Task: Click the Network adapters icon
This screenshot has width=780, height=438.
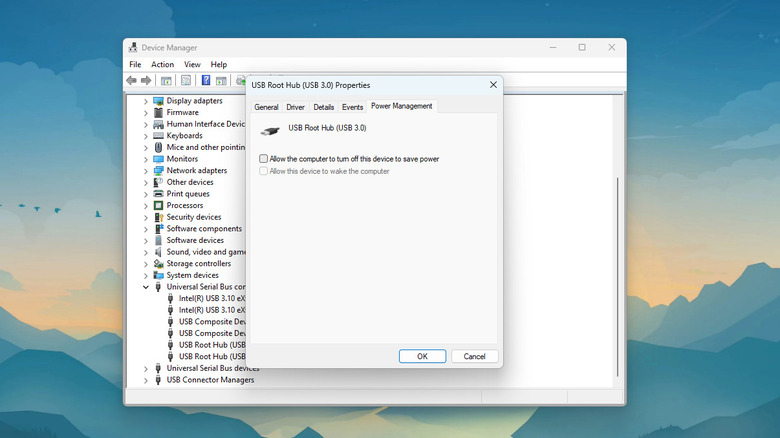Action: 158,171
